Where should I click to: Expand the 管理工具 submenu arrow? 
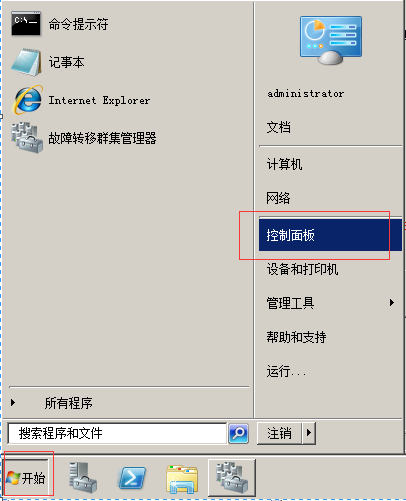[x=392, y=302]
